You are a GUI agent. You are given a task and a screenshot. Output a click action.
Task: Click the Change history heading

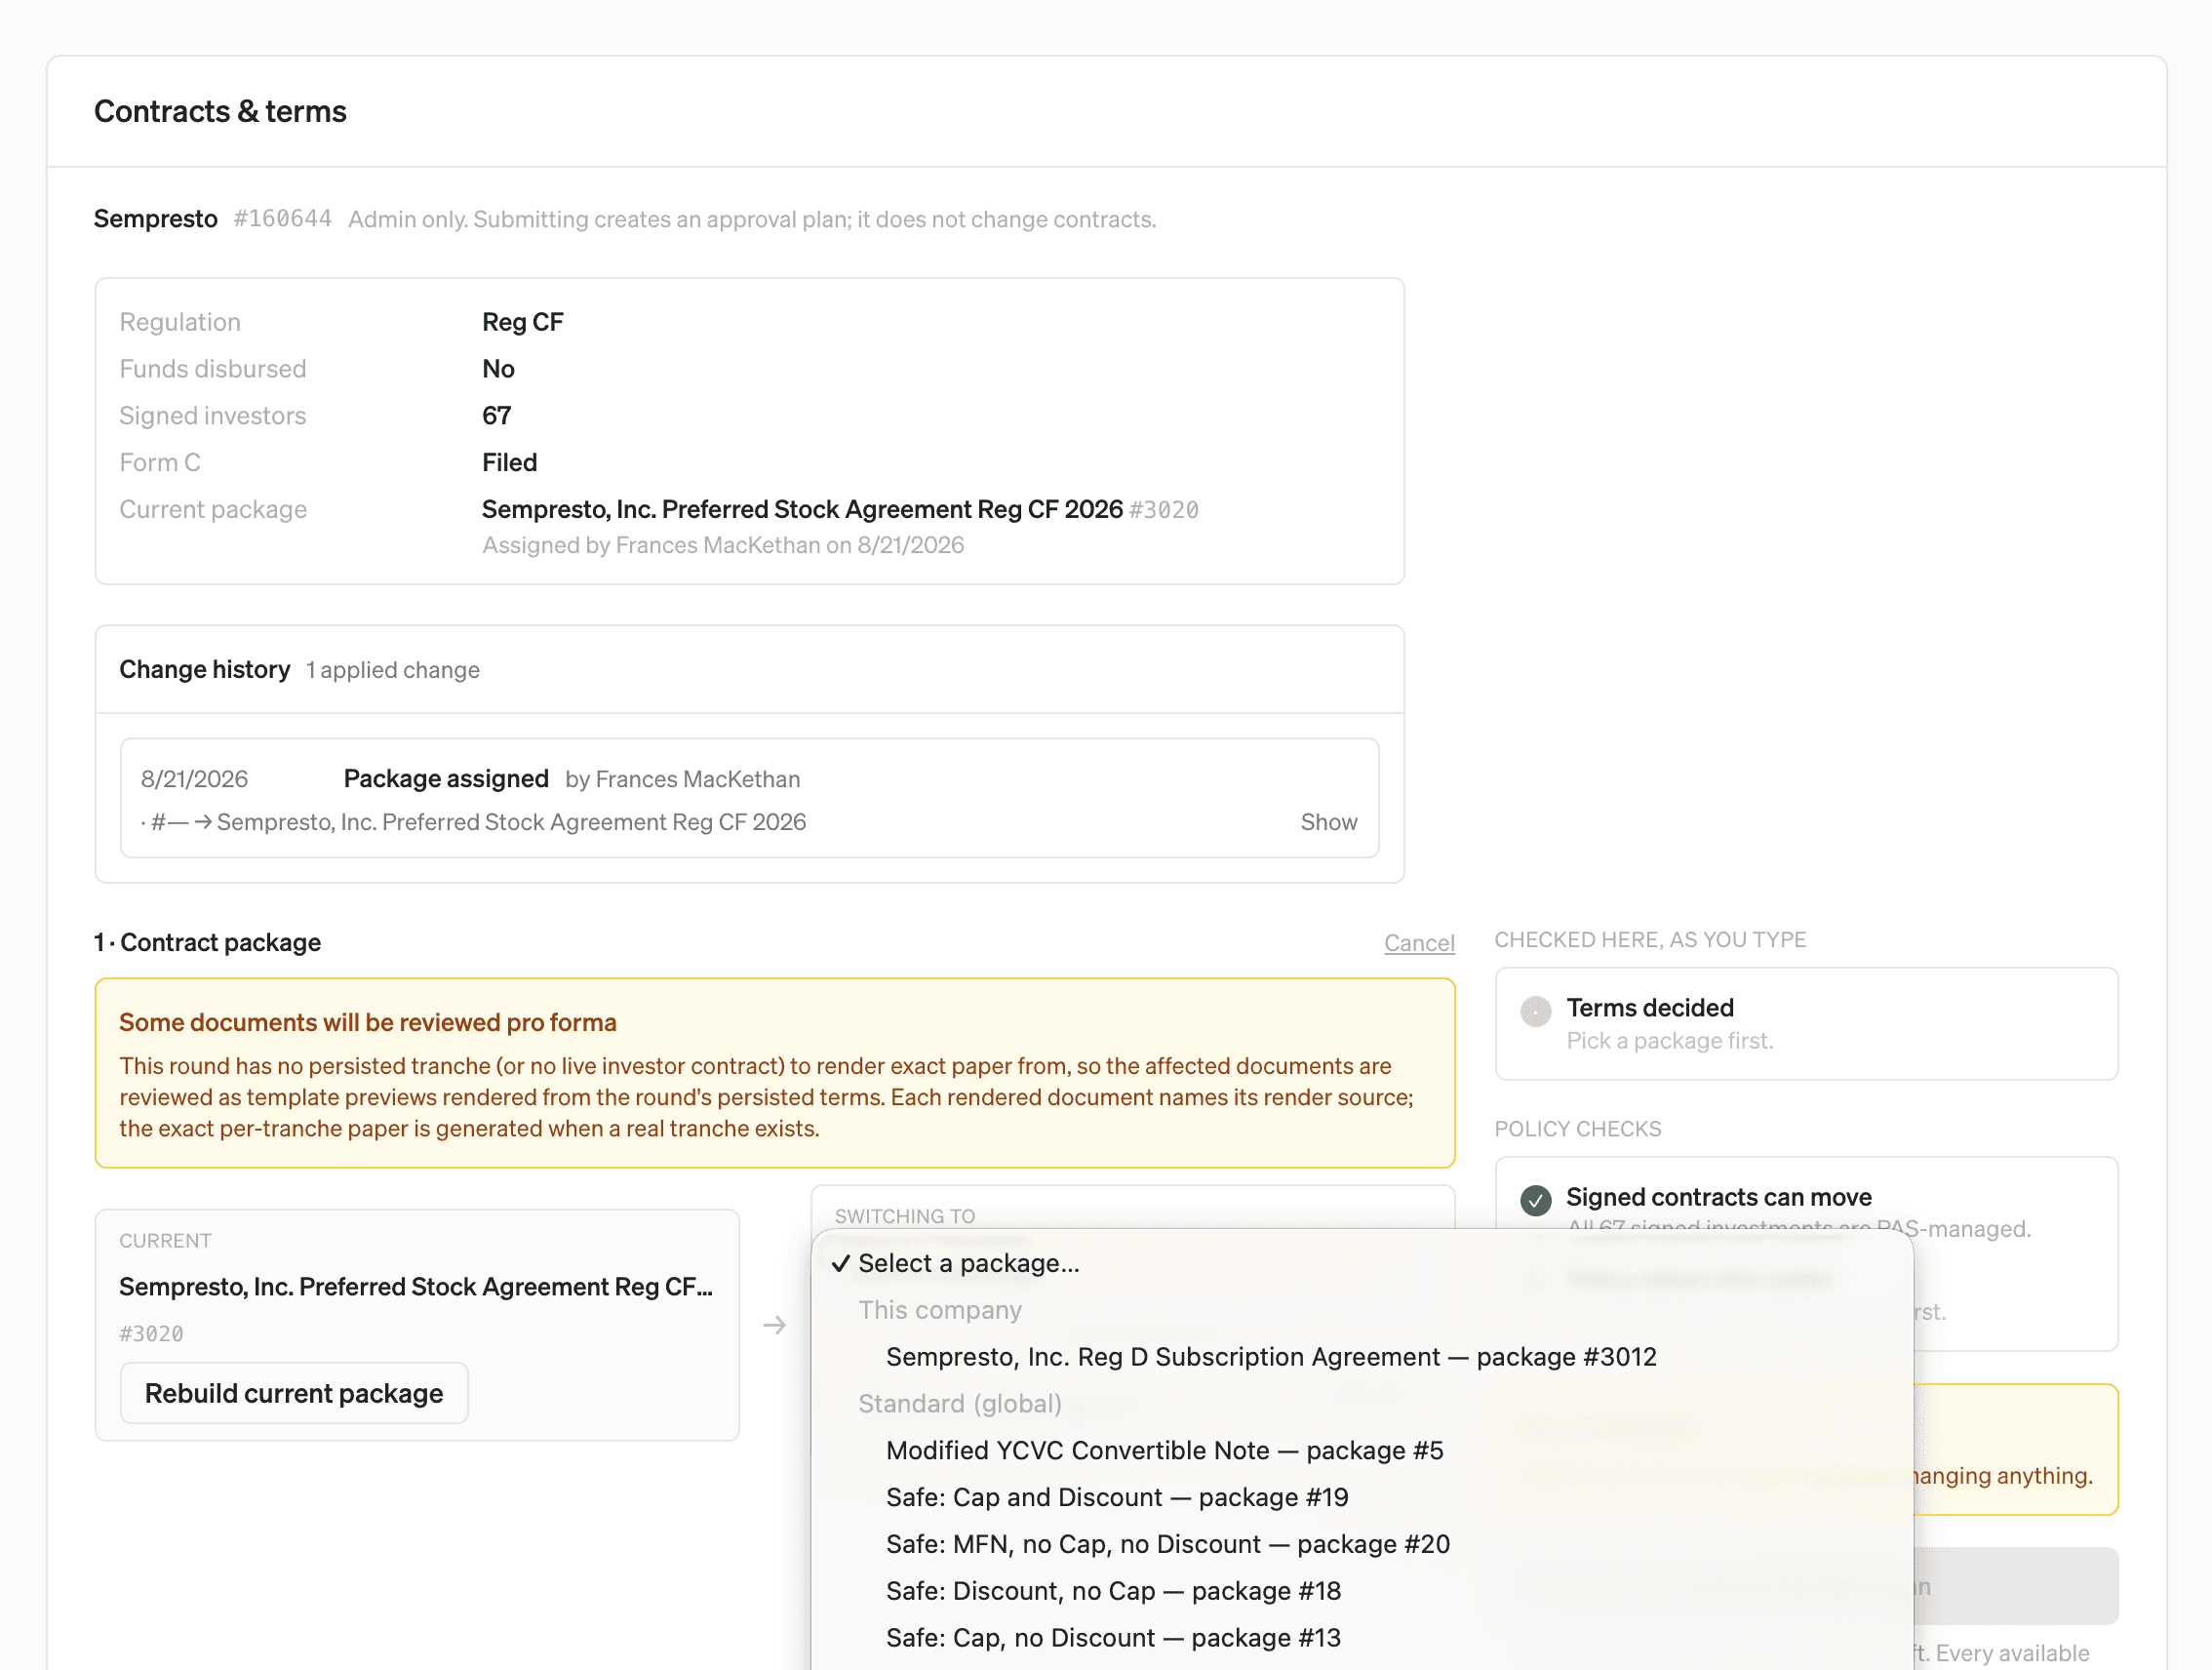(205, 669)
